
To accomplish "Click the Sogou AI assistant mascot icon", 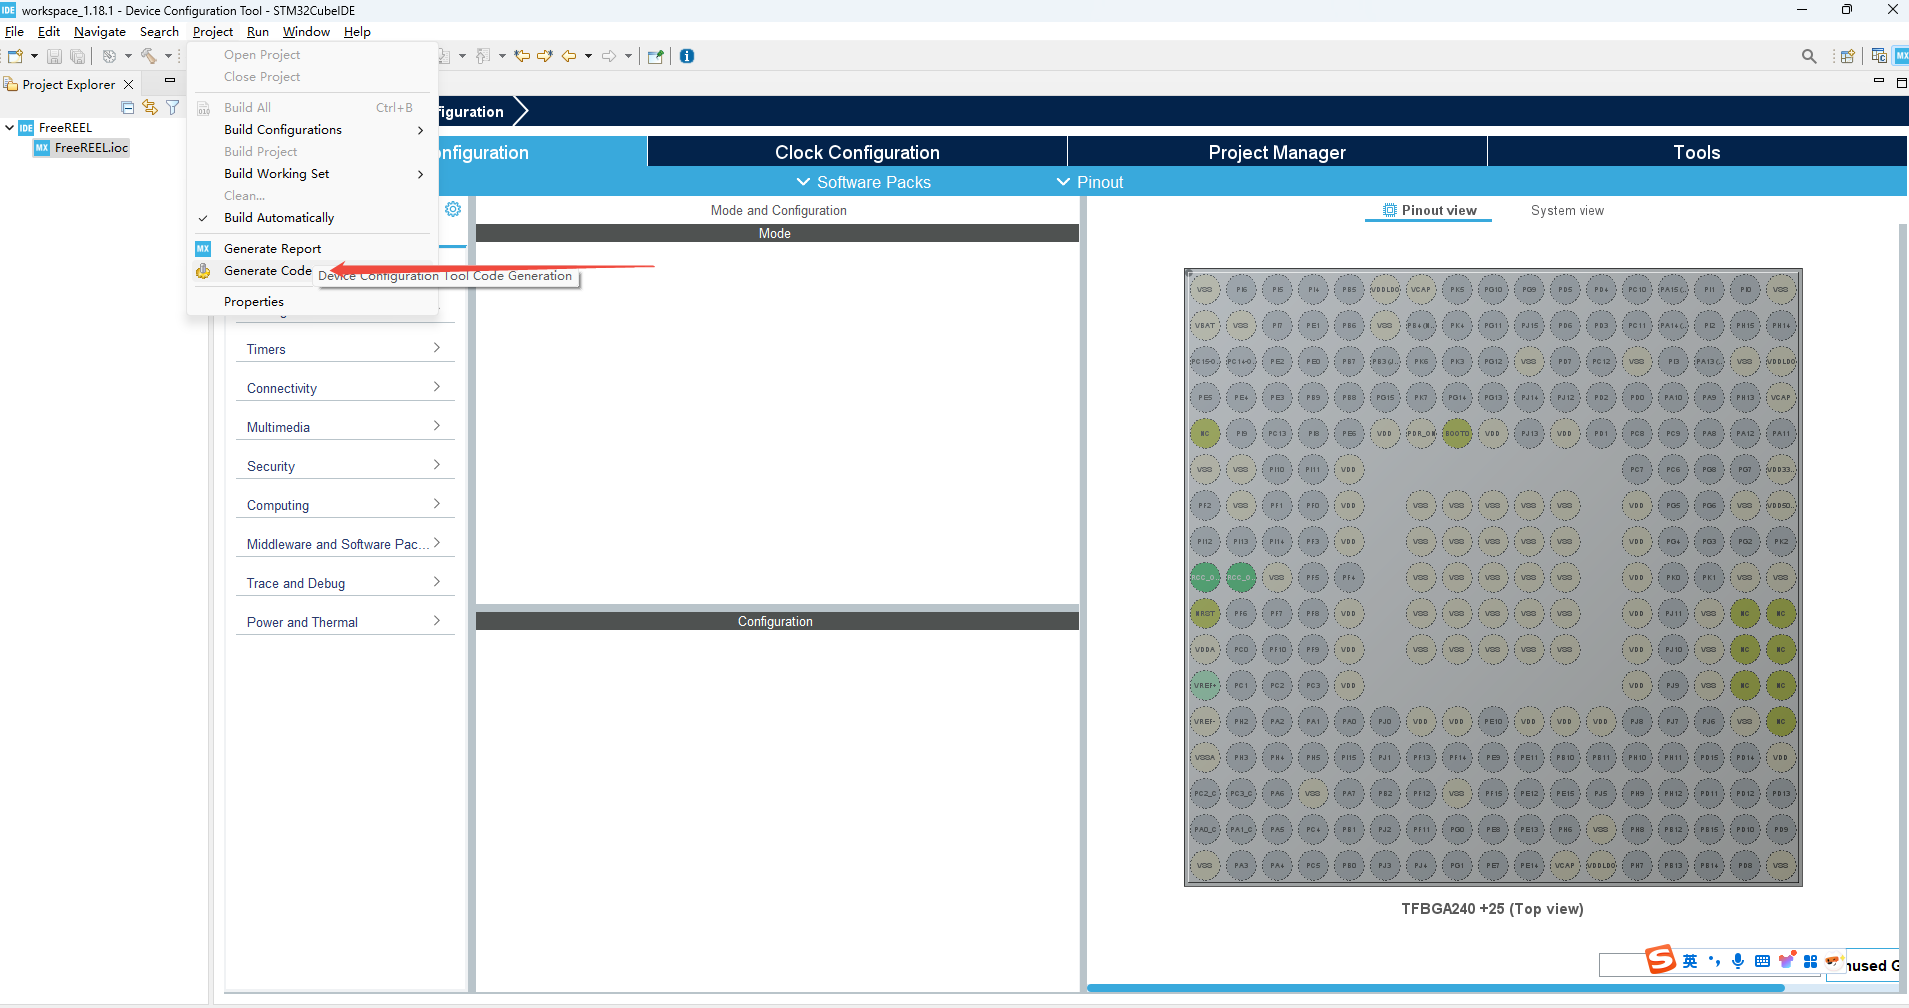I will click(x=1834, y=961).
